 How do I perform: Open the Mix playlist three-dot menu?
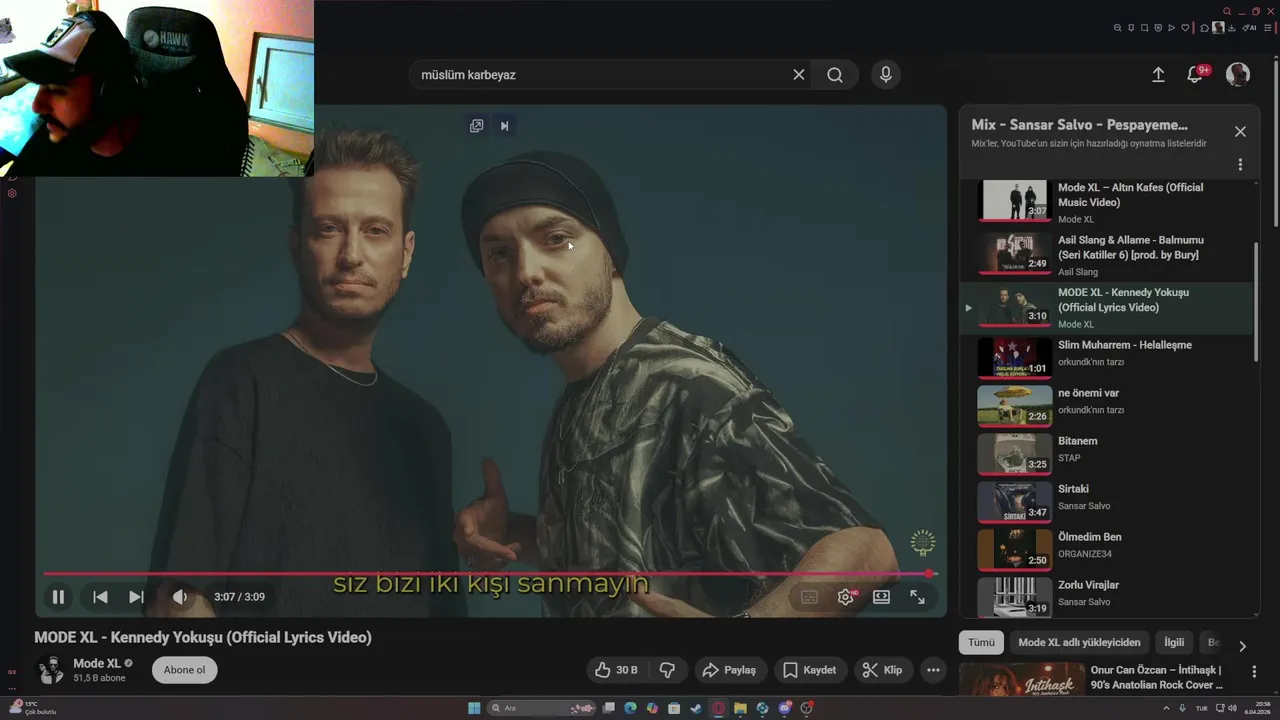tap(1240, 164)
